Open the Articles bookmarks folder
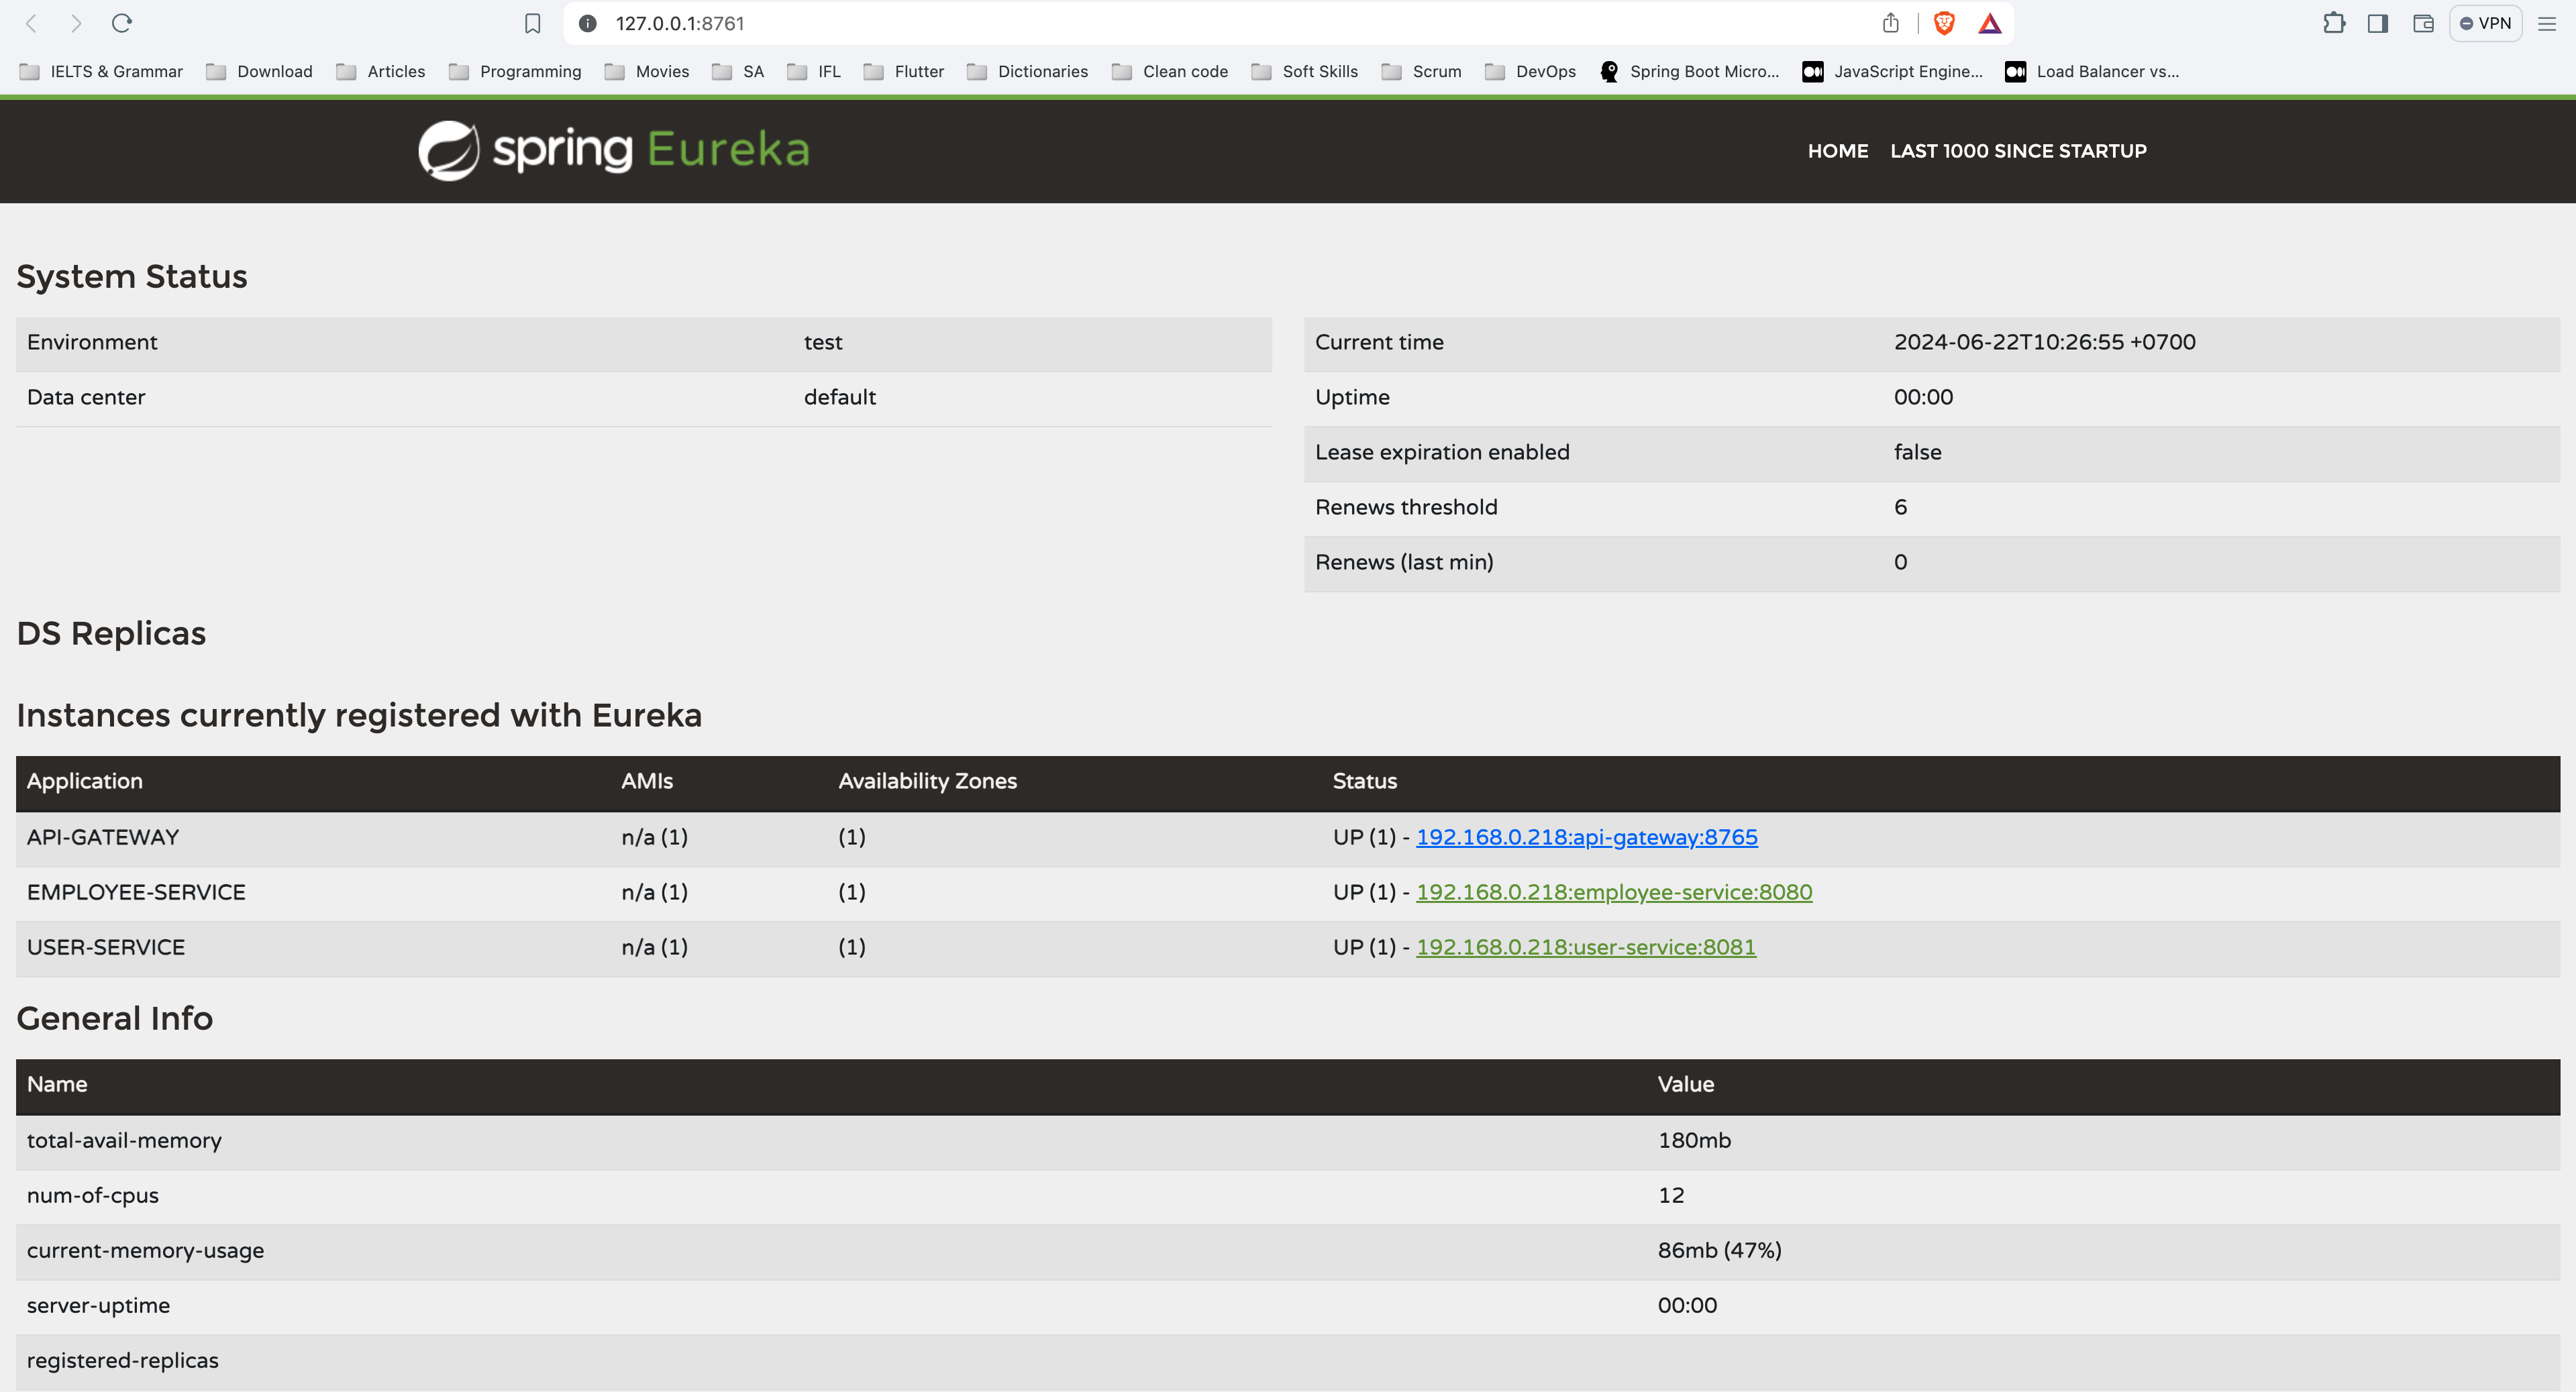Screen dimensions: 2576x1392 [x=381, y=71]
